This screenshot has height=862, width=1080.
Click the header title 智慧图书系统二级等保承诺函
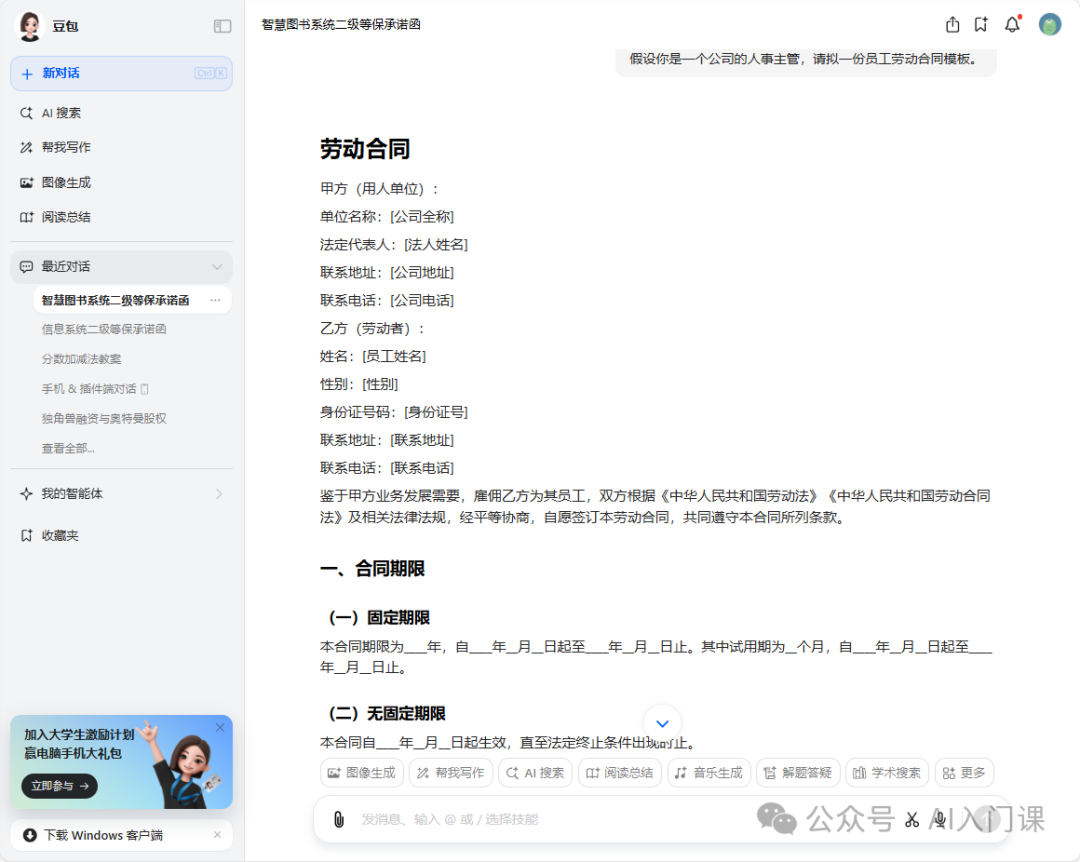click(341, 25)
